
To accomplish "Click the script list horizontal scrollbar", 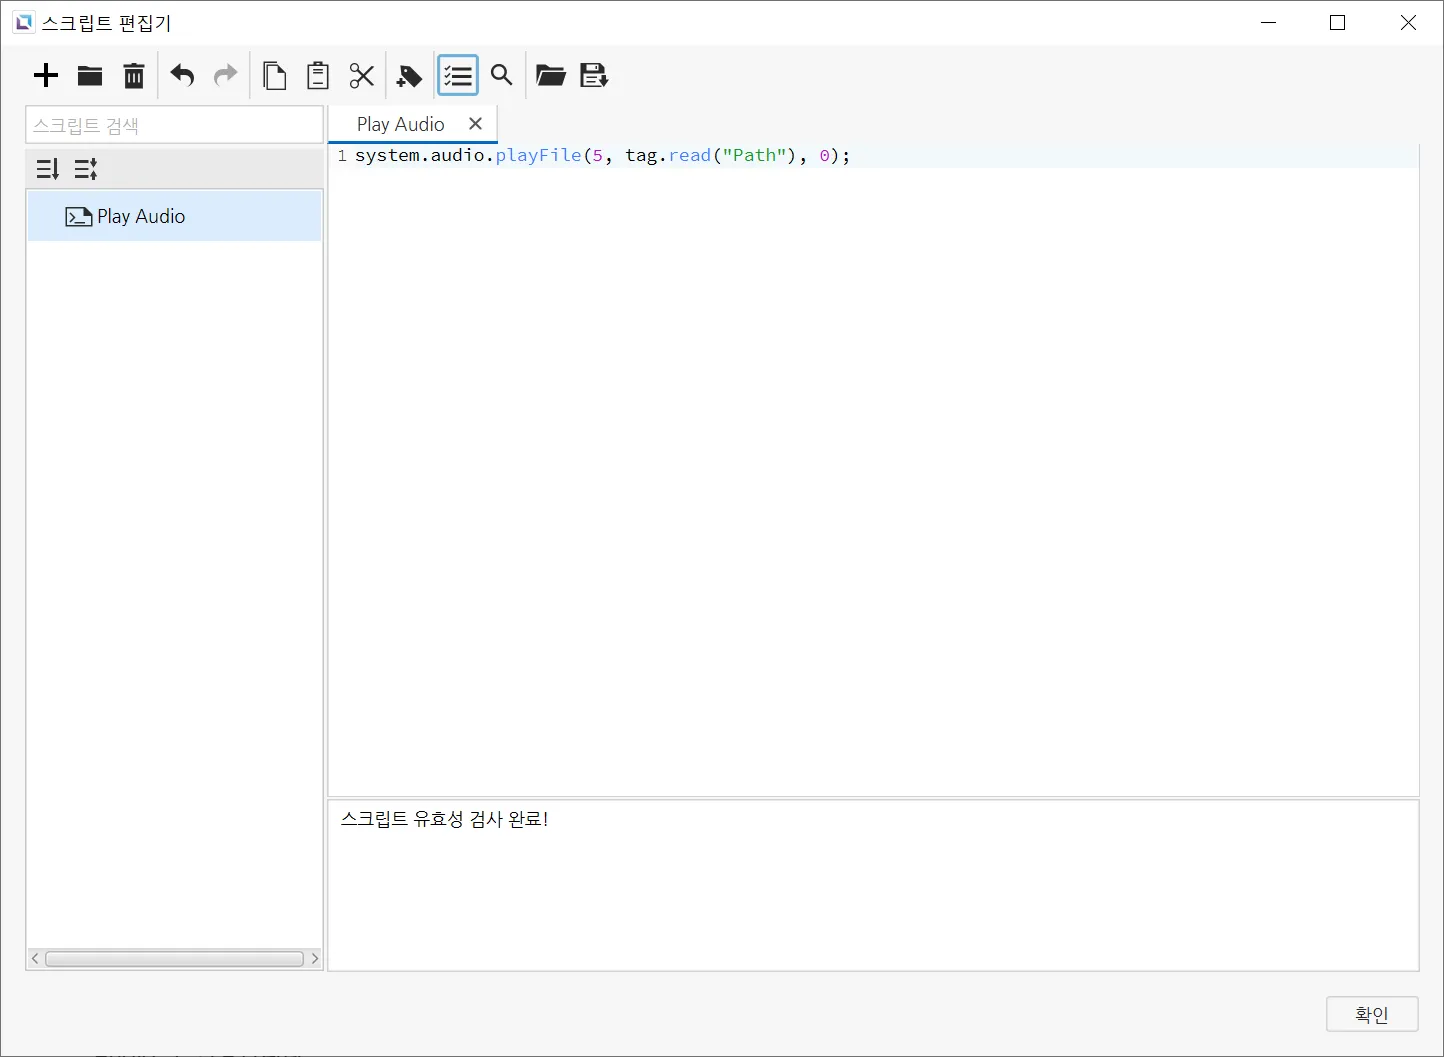I will pos(174,959).
